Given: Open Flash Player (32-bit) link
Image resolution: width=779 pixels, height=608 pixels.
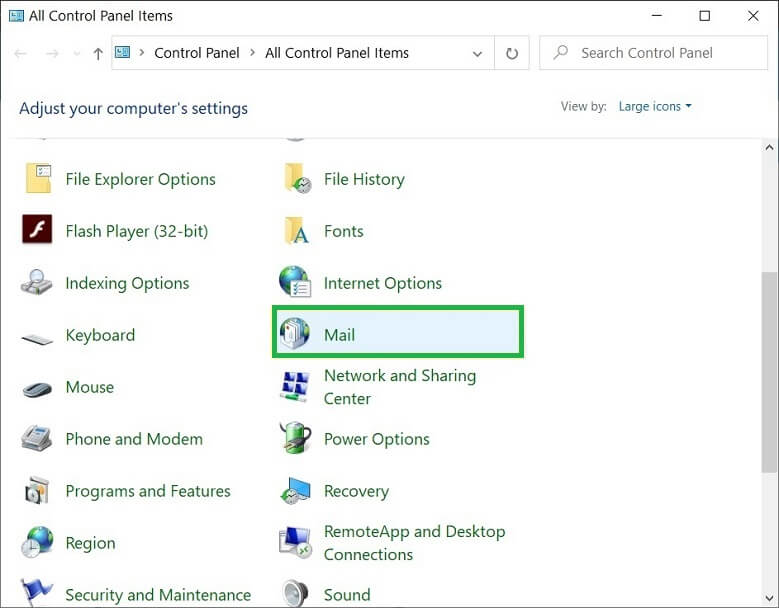Looking at the screenshot, I should pos(137,231).
